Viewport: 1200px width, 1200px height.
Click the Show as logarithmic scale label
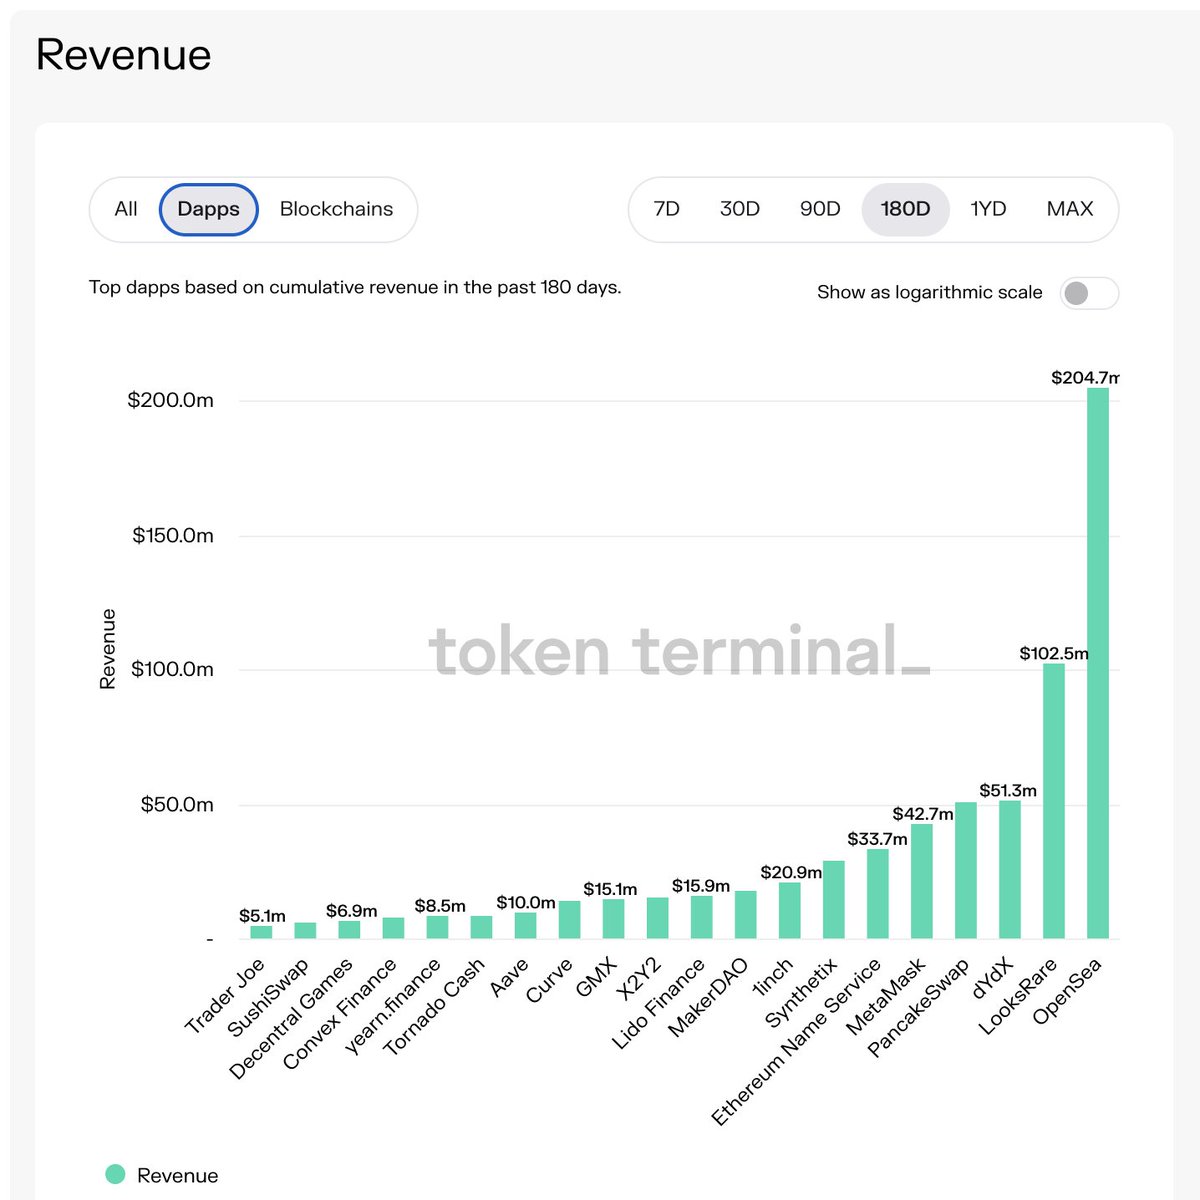click(929, 292)
